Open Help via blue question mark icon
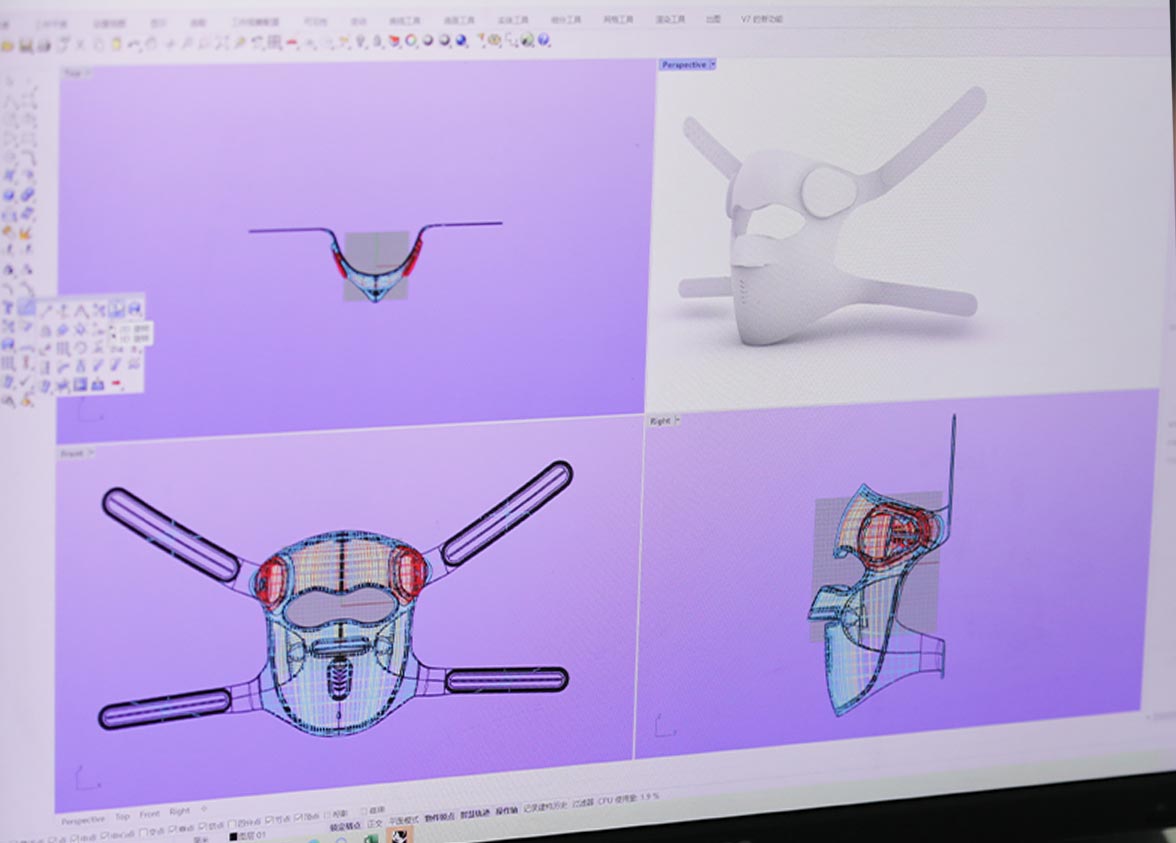 [x=543, y=40]
